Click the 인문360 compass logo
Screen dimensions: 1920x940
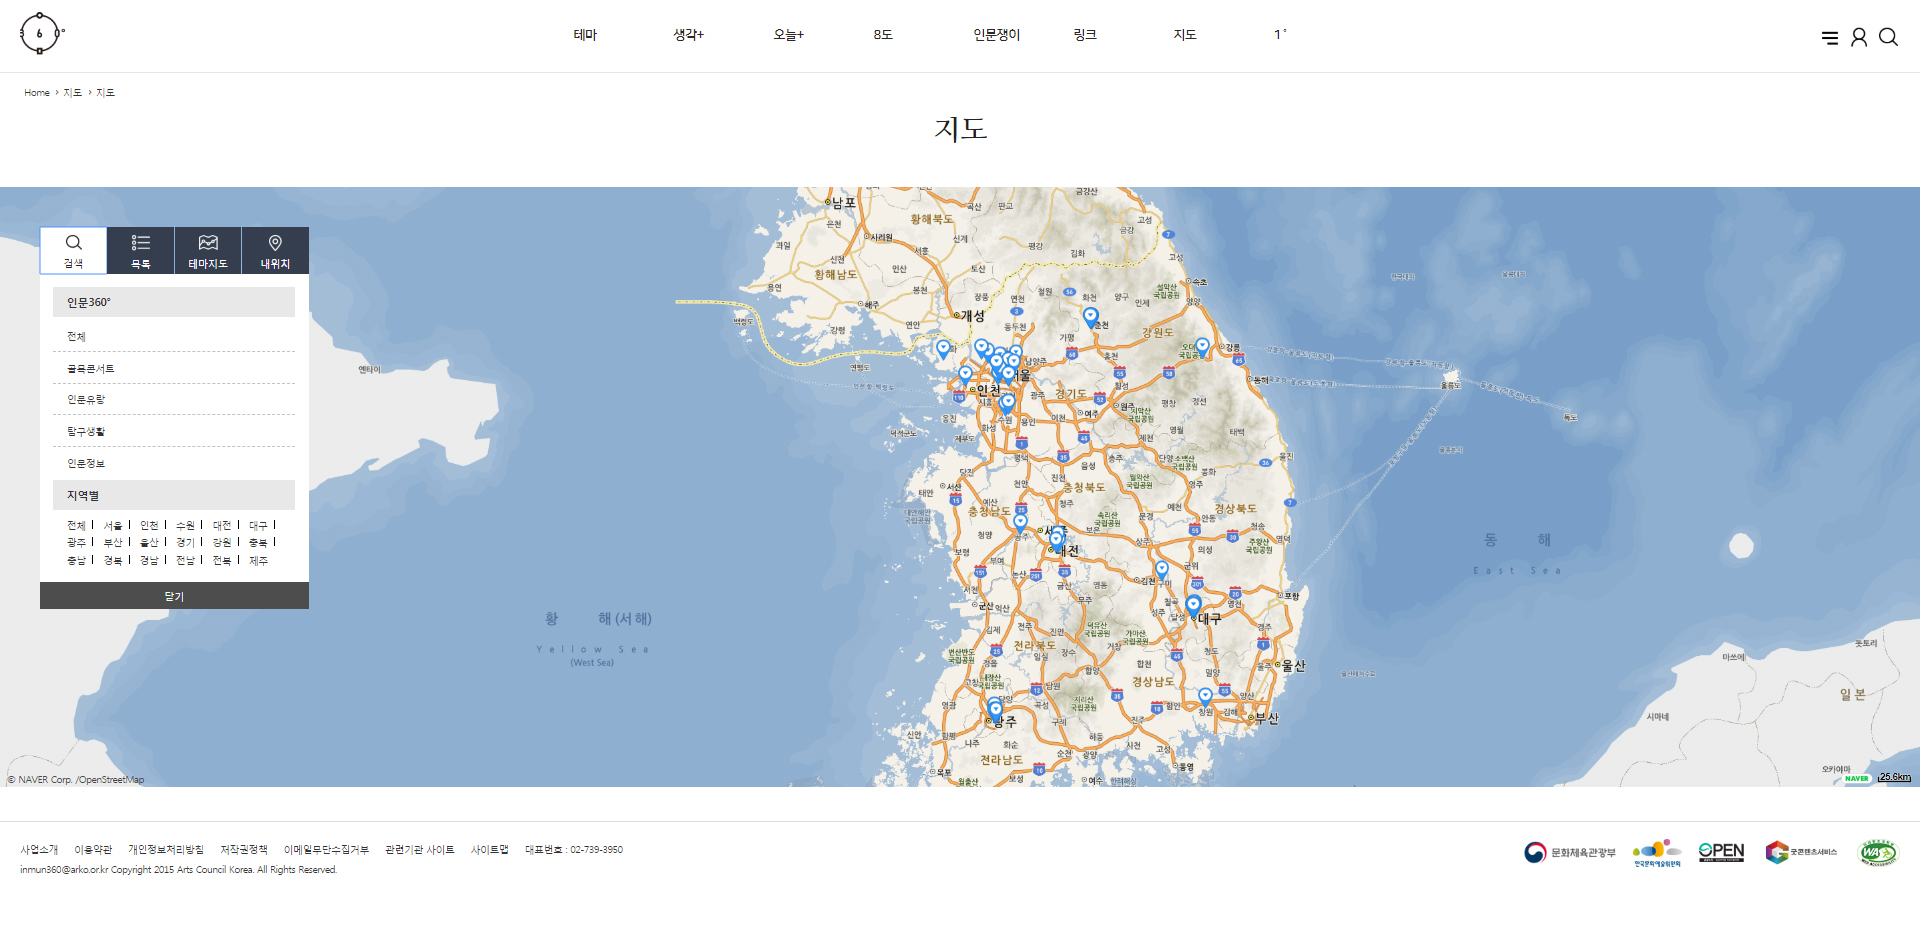42,34
